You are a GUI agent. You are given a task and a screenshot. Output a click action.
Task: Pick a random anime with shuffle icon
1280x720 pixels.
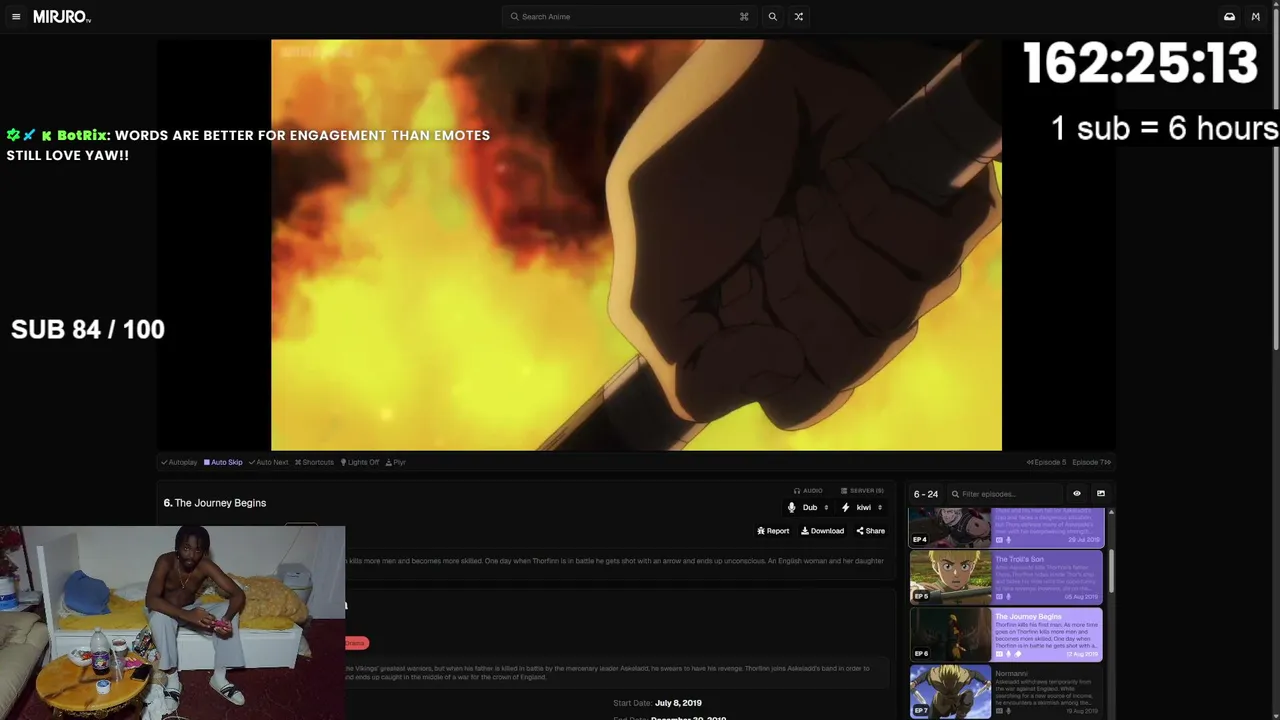[x=798, y=17]
